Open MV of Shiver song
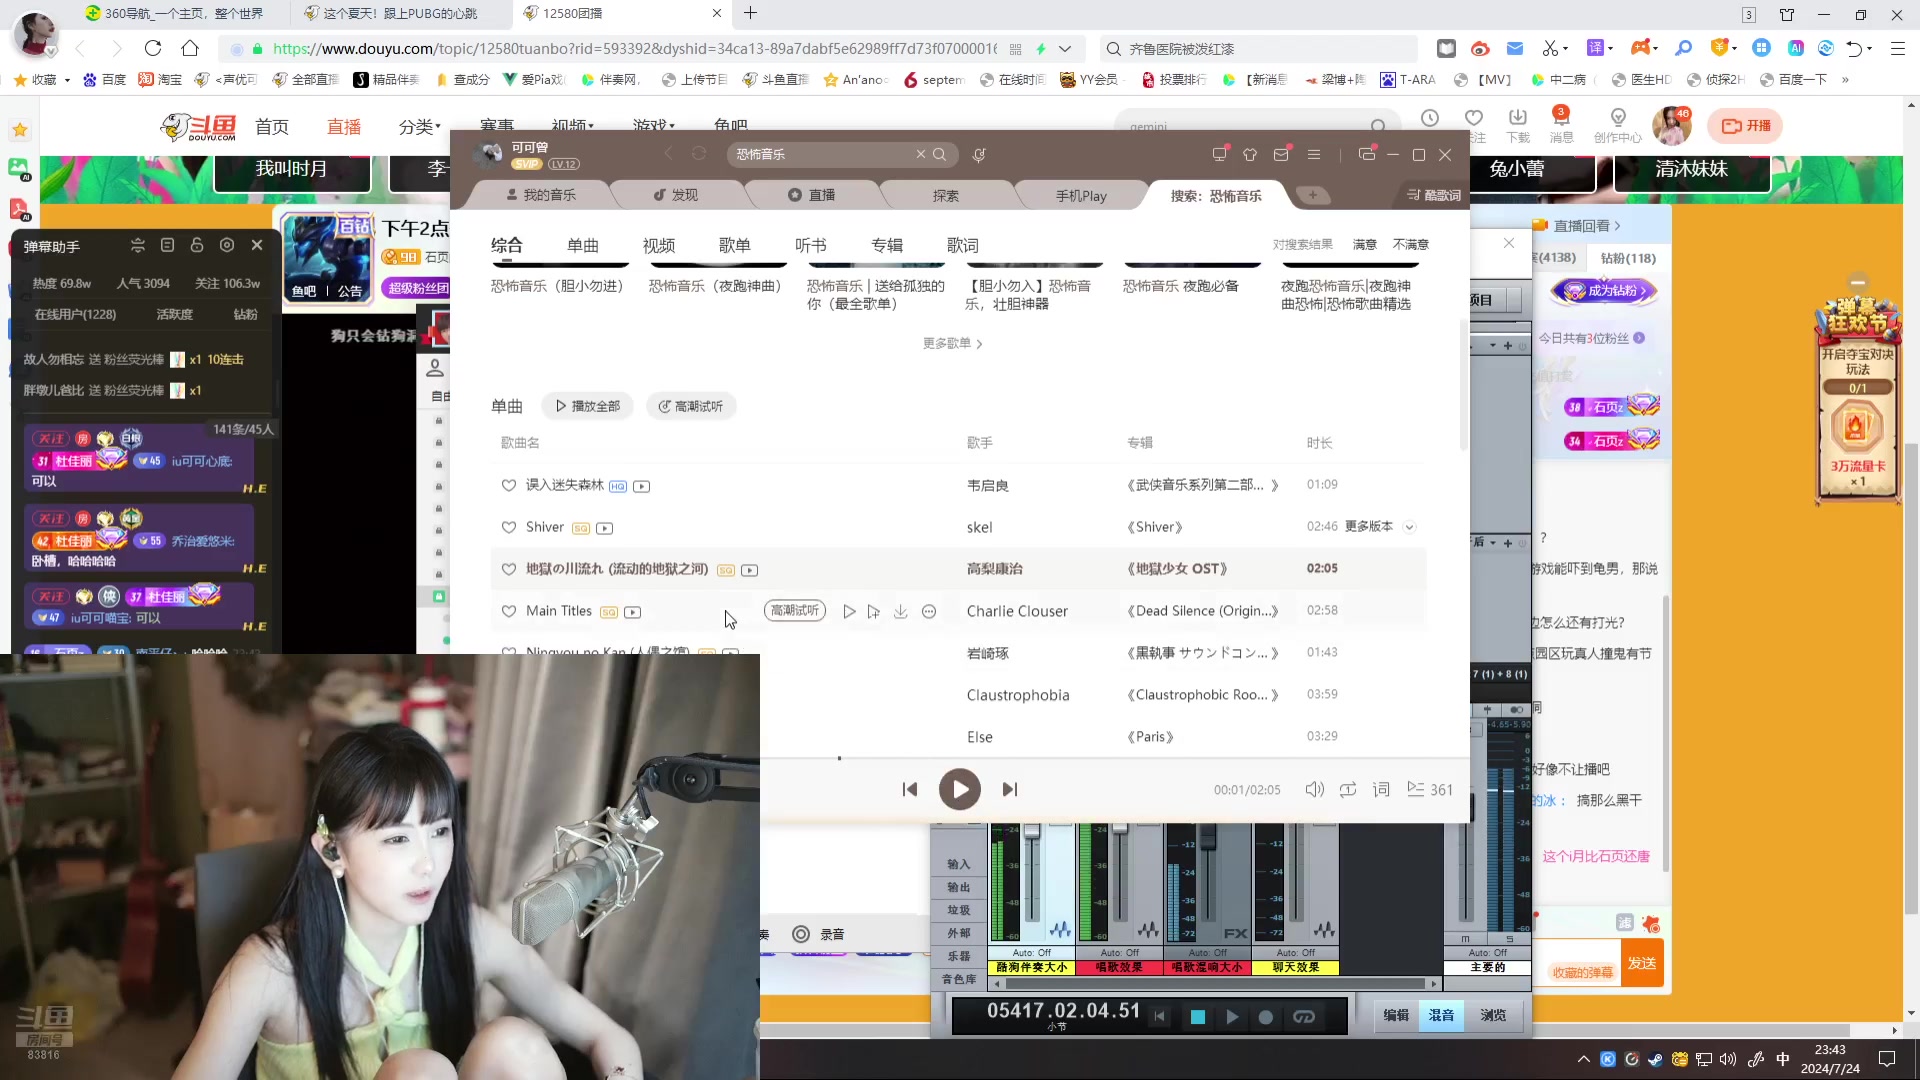 coord(605,528)
